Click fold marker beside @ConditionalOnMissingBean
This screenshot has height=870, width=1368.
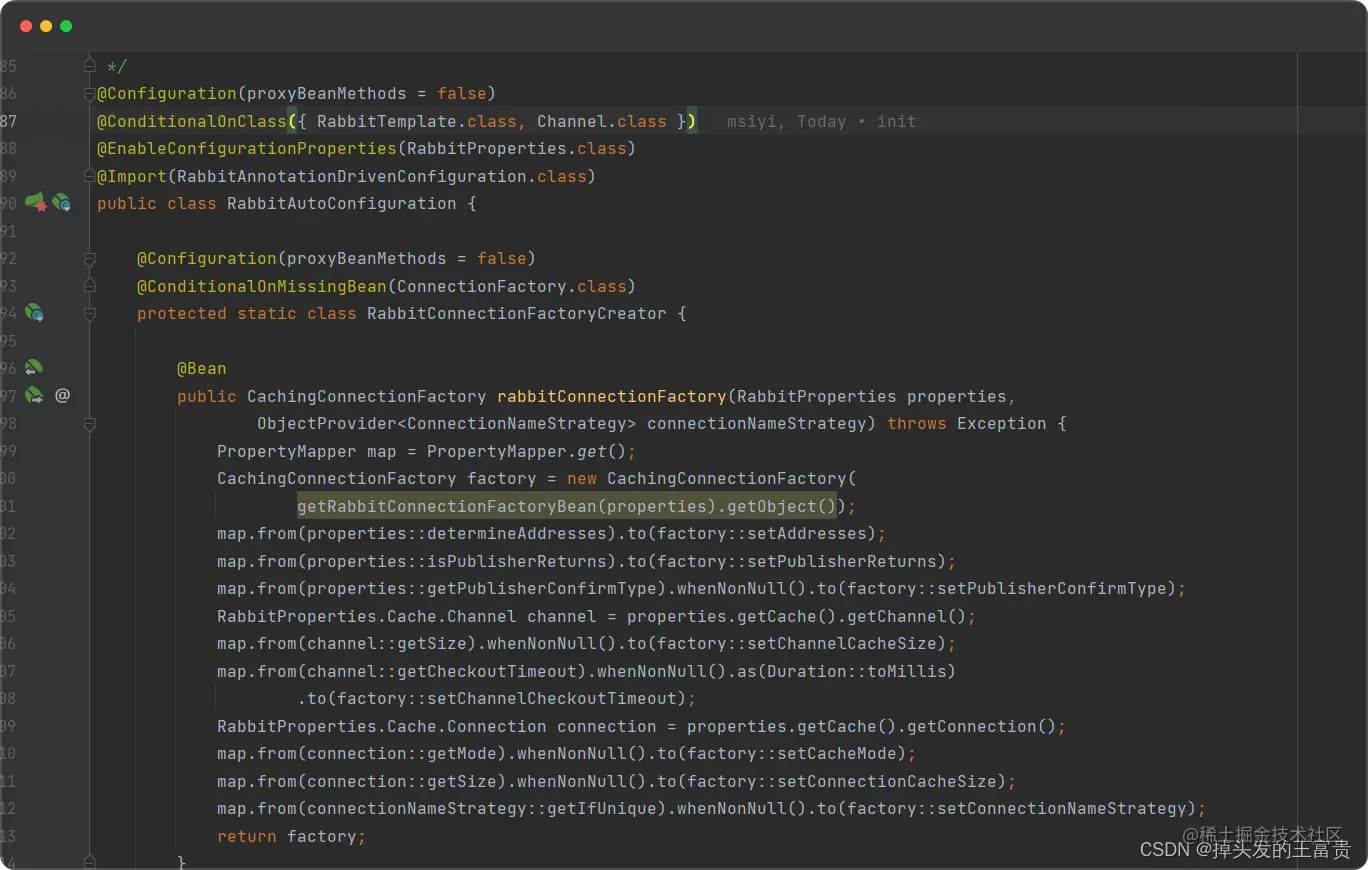(x=90, y=286)
